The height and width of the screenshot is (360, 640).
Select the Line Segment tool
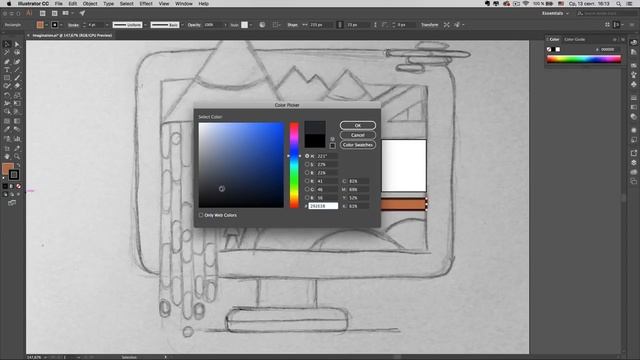click(17, 70)
